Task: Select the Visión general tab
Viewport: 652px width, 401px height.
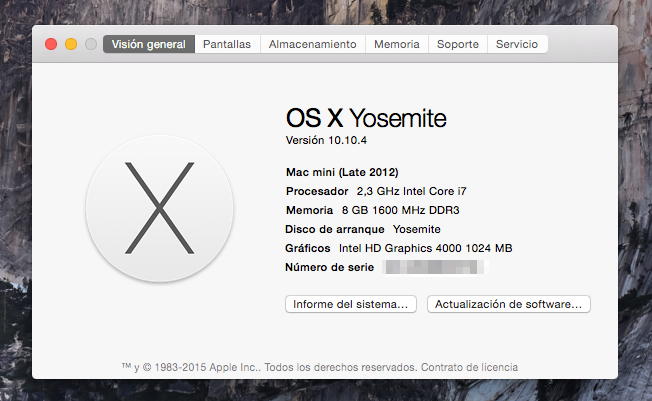Action: point(148,44)
